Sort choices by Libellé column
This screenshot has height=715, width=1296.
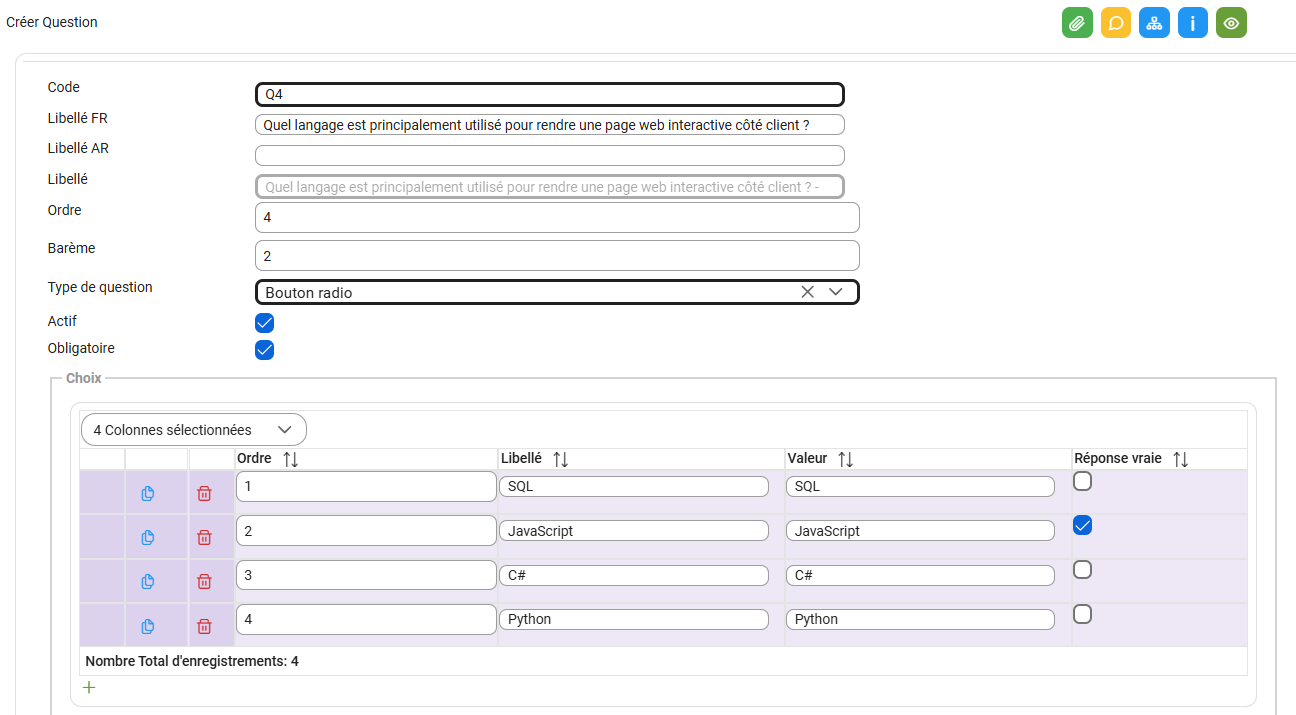pyautogui.click(x=560, y=459)
